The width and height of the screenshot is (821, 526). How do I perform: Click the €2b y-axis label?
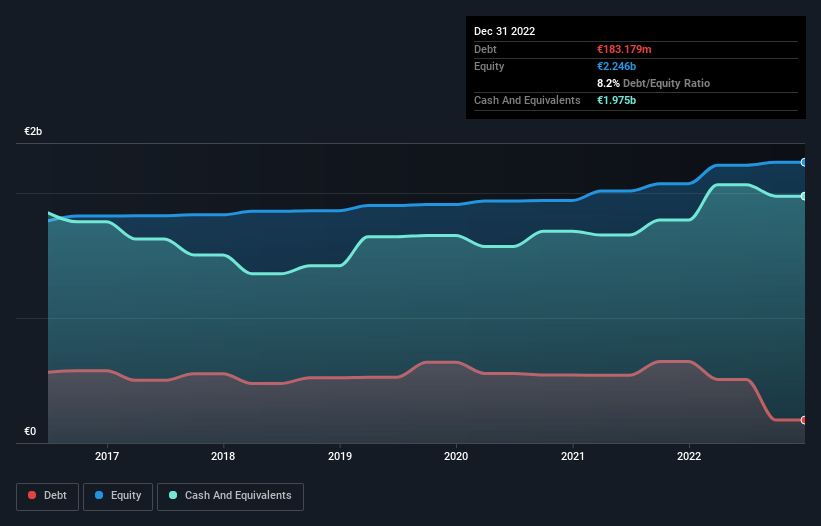(33, 131)
